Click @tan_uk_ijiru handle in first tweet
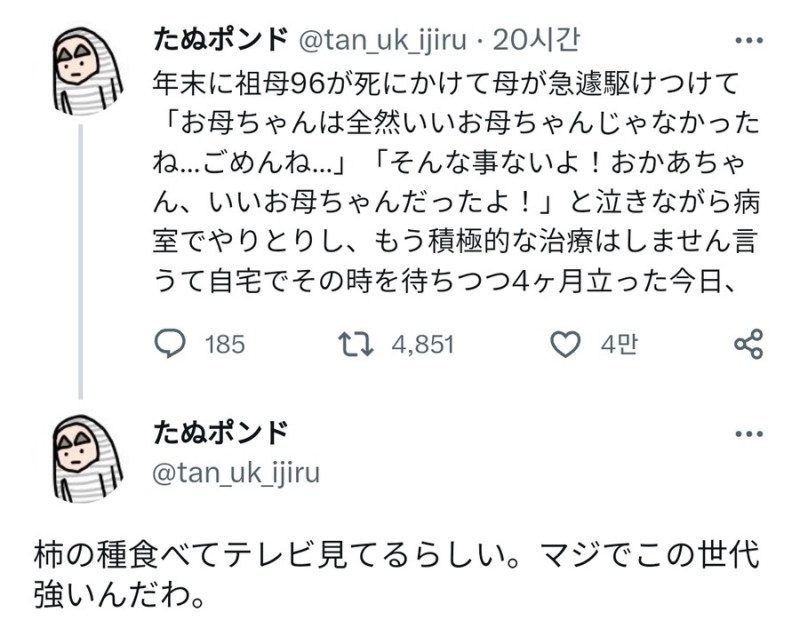The height and width of the screenshot is (620, 800). click(382, 41)
